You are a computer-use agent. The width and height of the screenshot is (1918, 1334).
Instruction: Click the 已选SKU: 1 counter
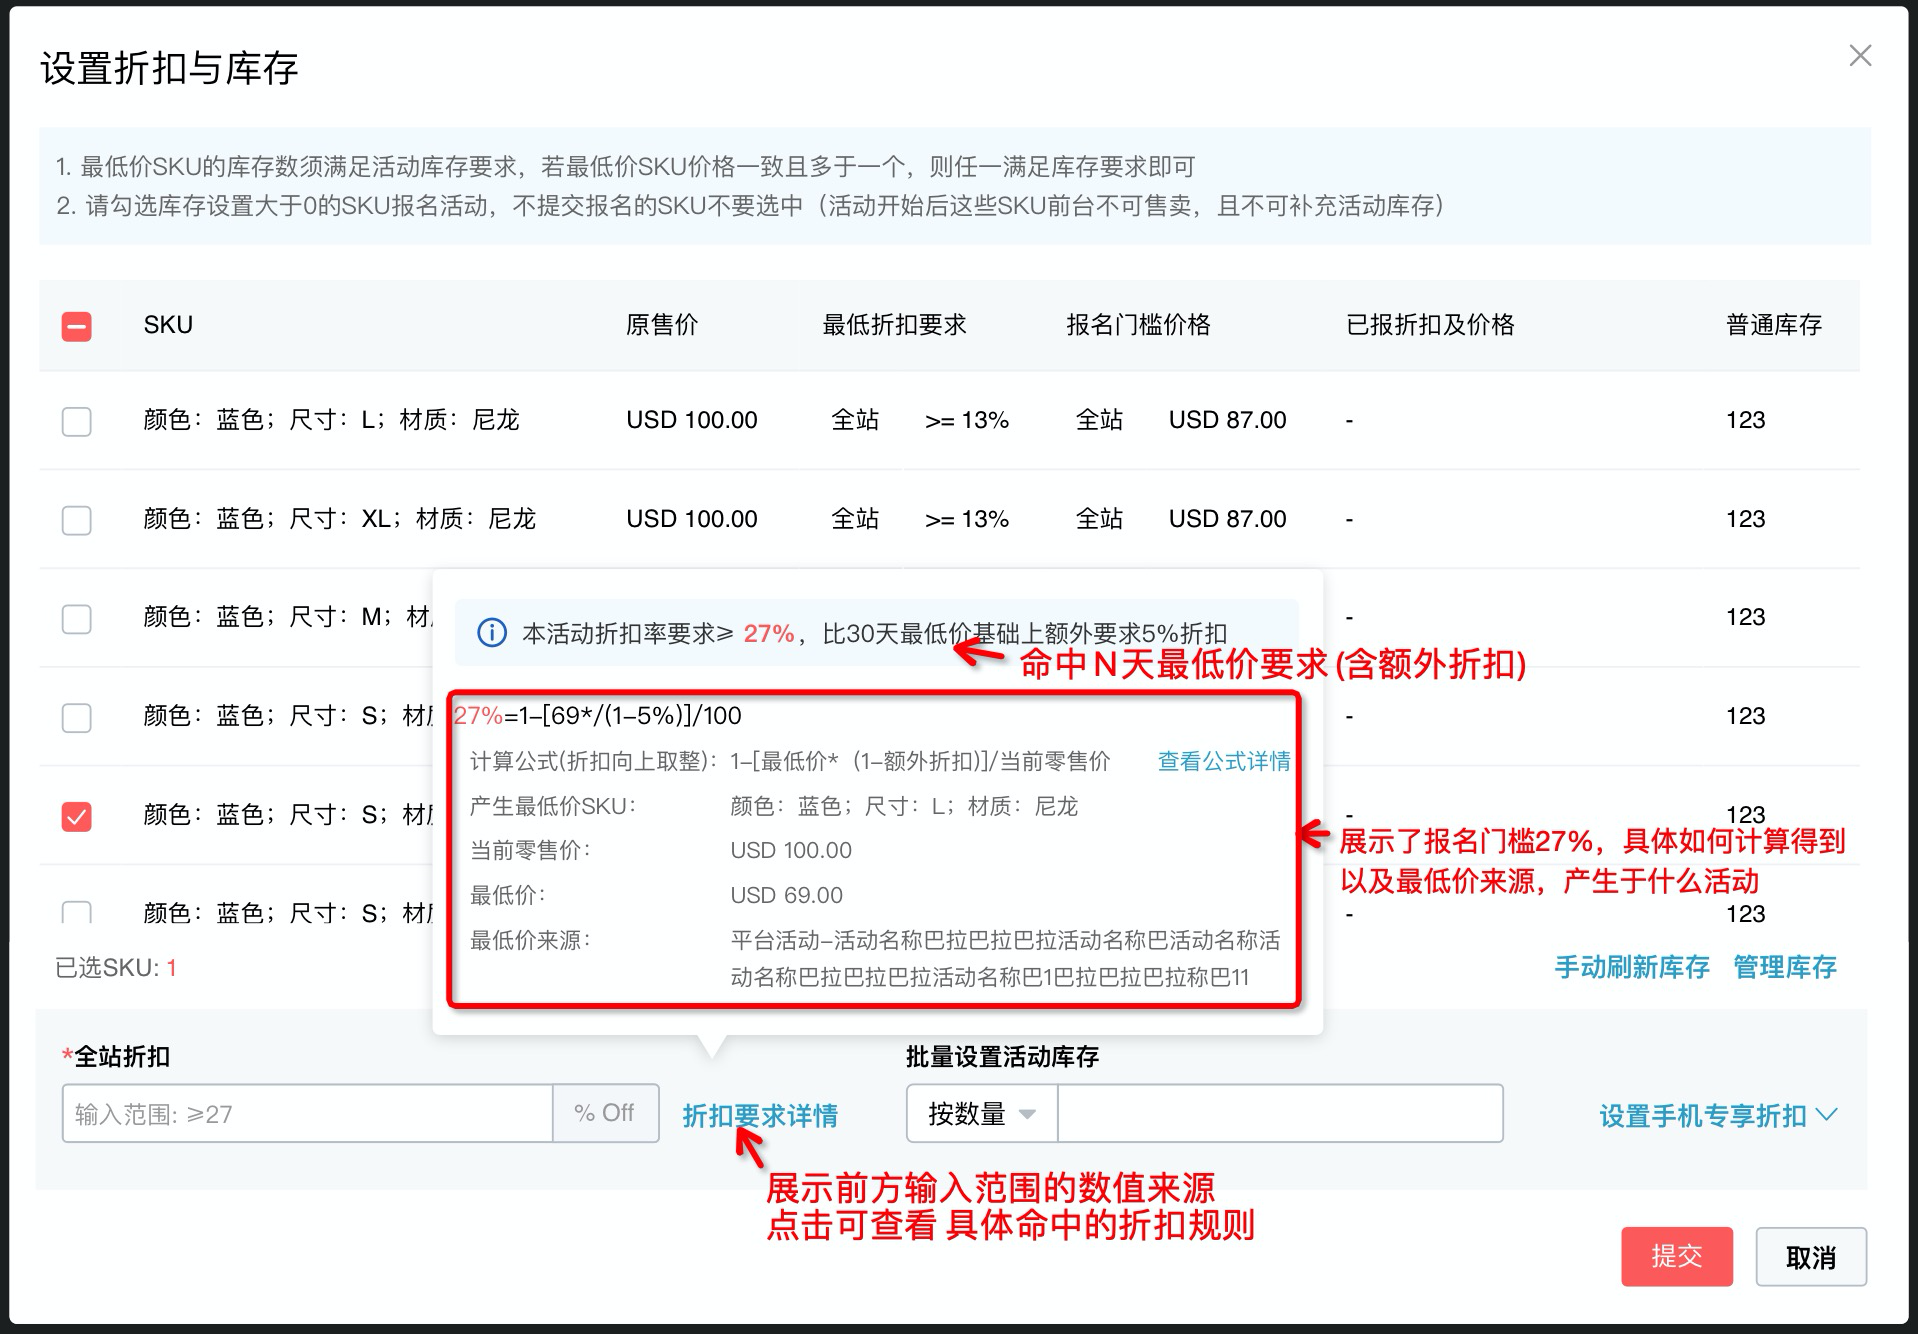[116, 968]
